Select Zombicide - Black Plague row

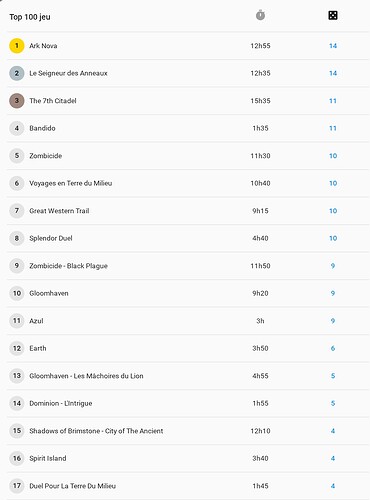(x=188, y=266)
